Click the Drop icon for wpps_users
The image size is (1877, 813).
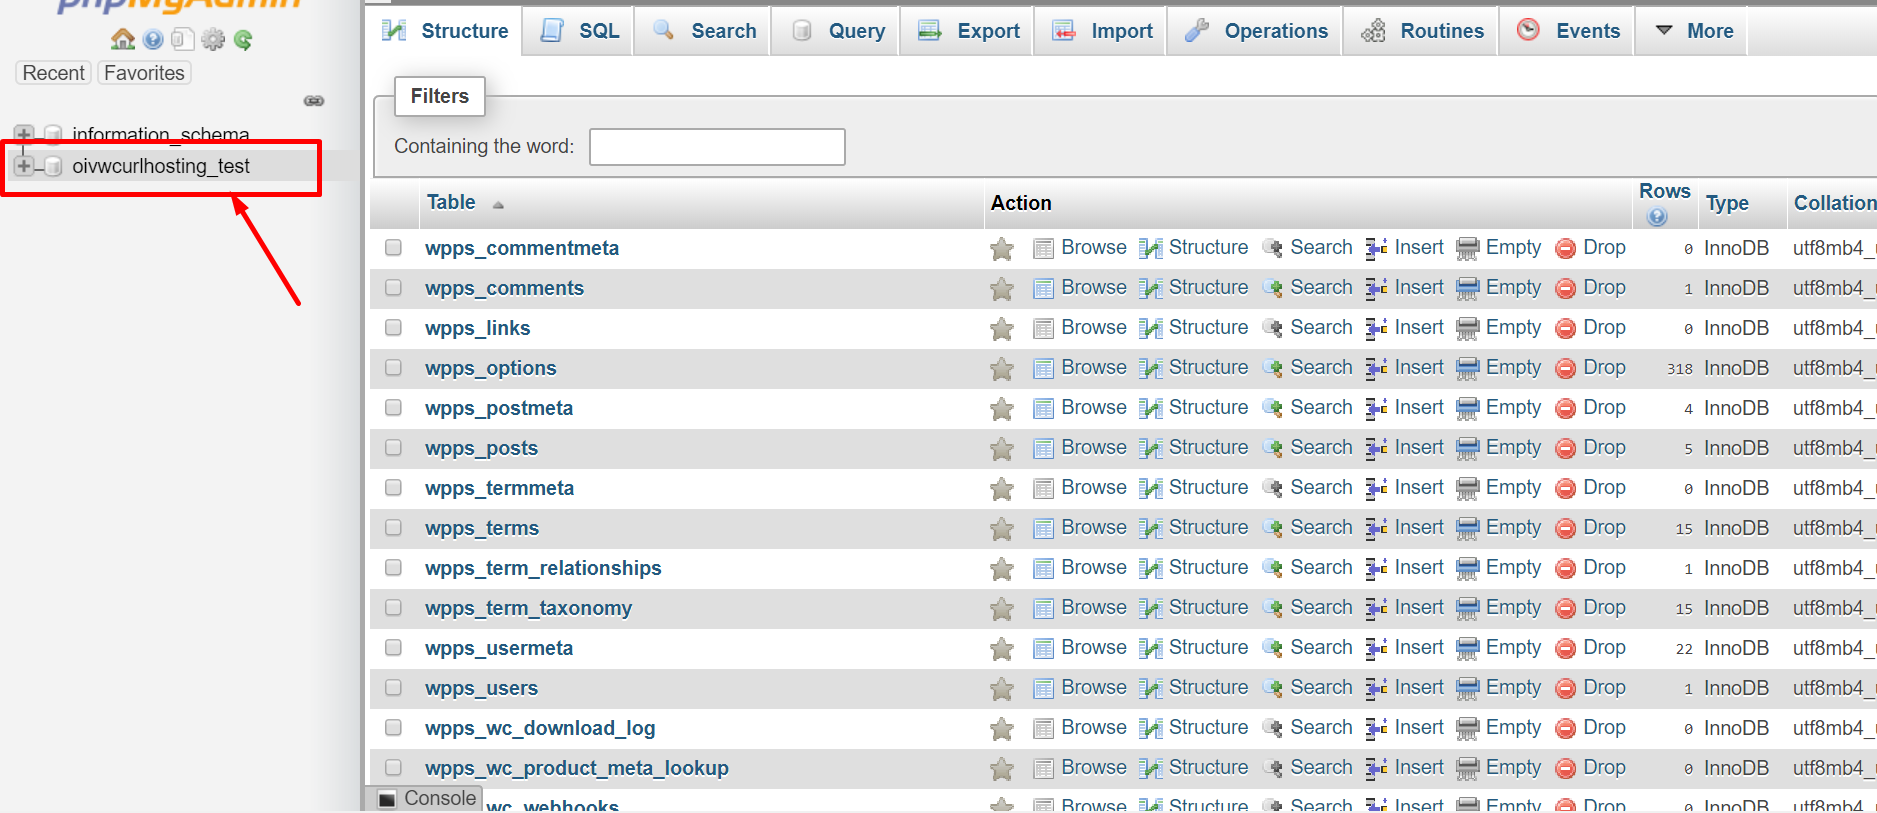[1566, 688]
